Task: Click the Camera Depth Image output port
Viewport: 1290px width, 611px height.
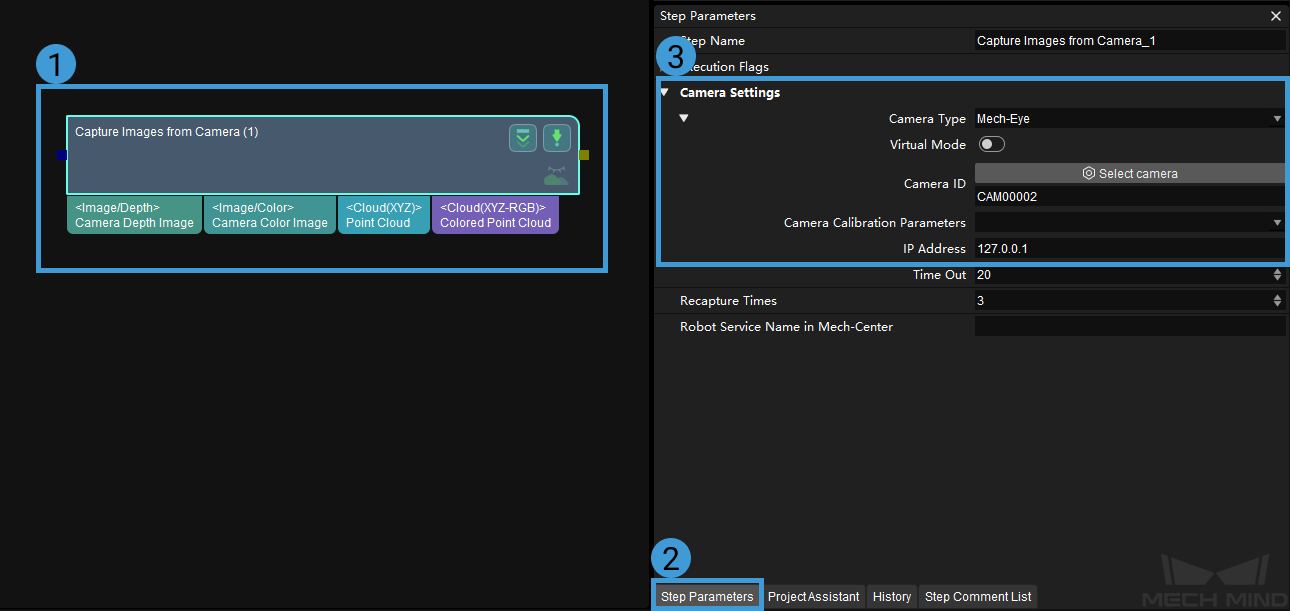Action: [x=134, y=215]
